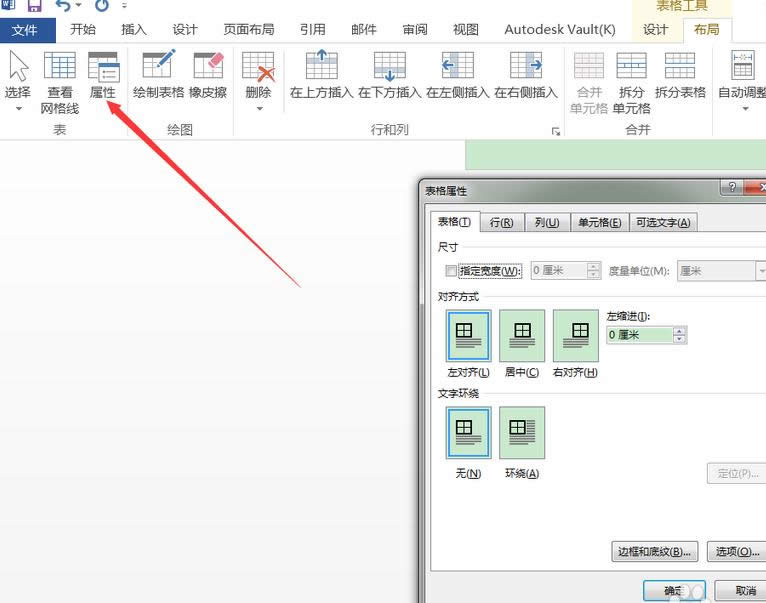Open Review (审阅) ribbon tab
766x603 pixels.
(x=415, y=30)
